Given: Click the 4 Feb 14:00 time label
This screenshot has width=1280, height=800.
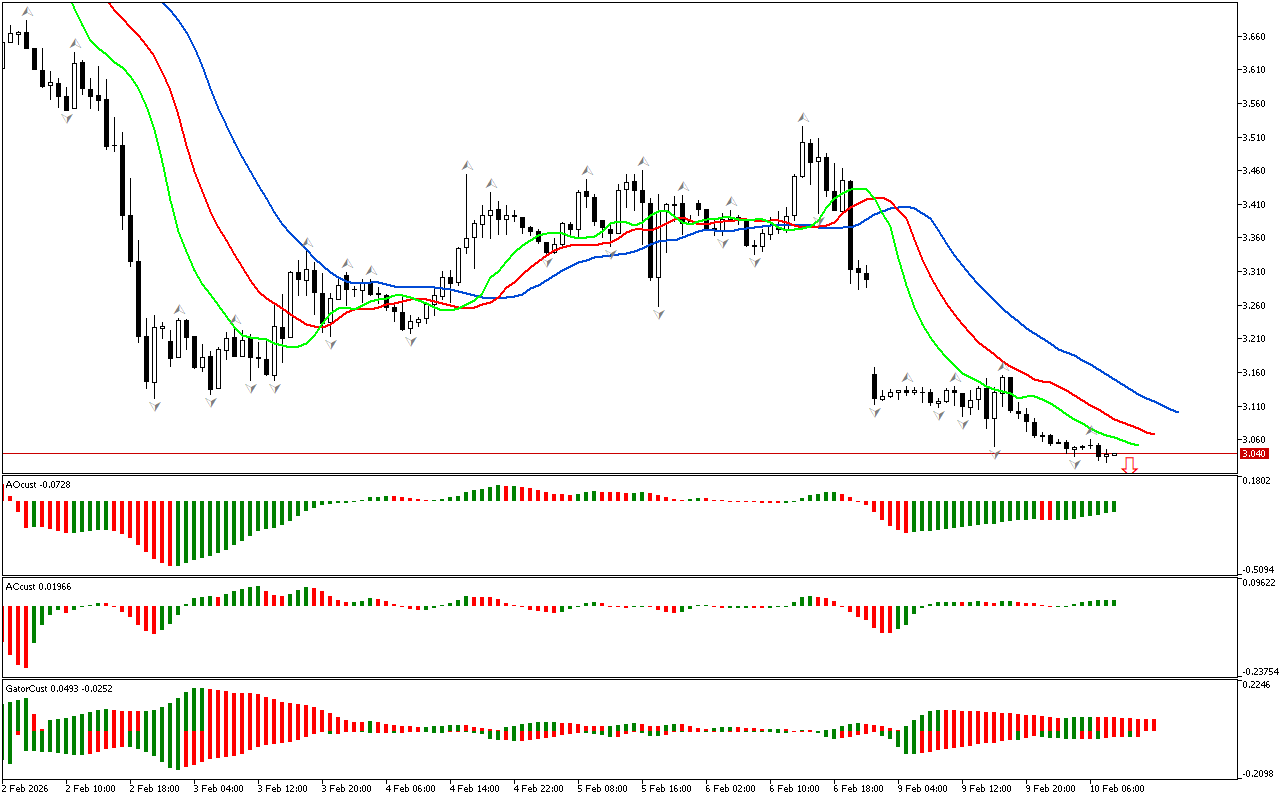Looking at the screenshot, I should click(x=475, y=788).
